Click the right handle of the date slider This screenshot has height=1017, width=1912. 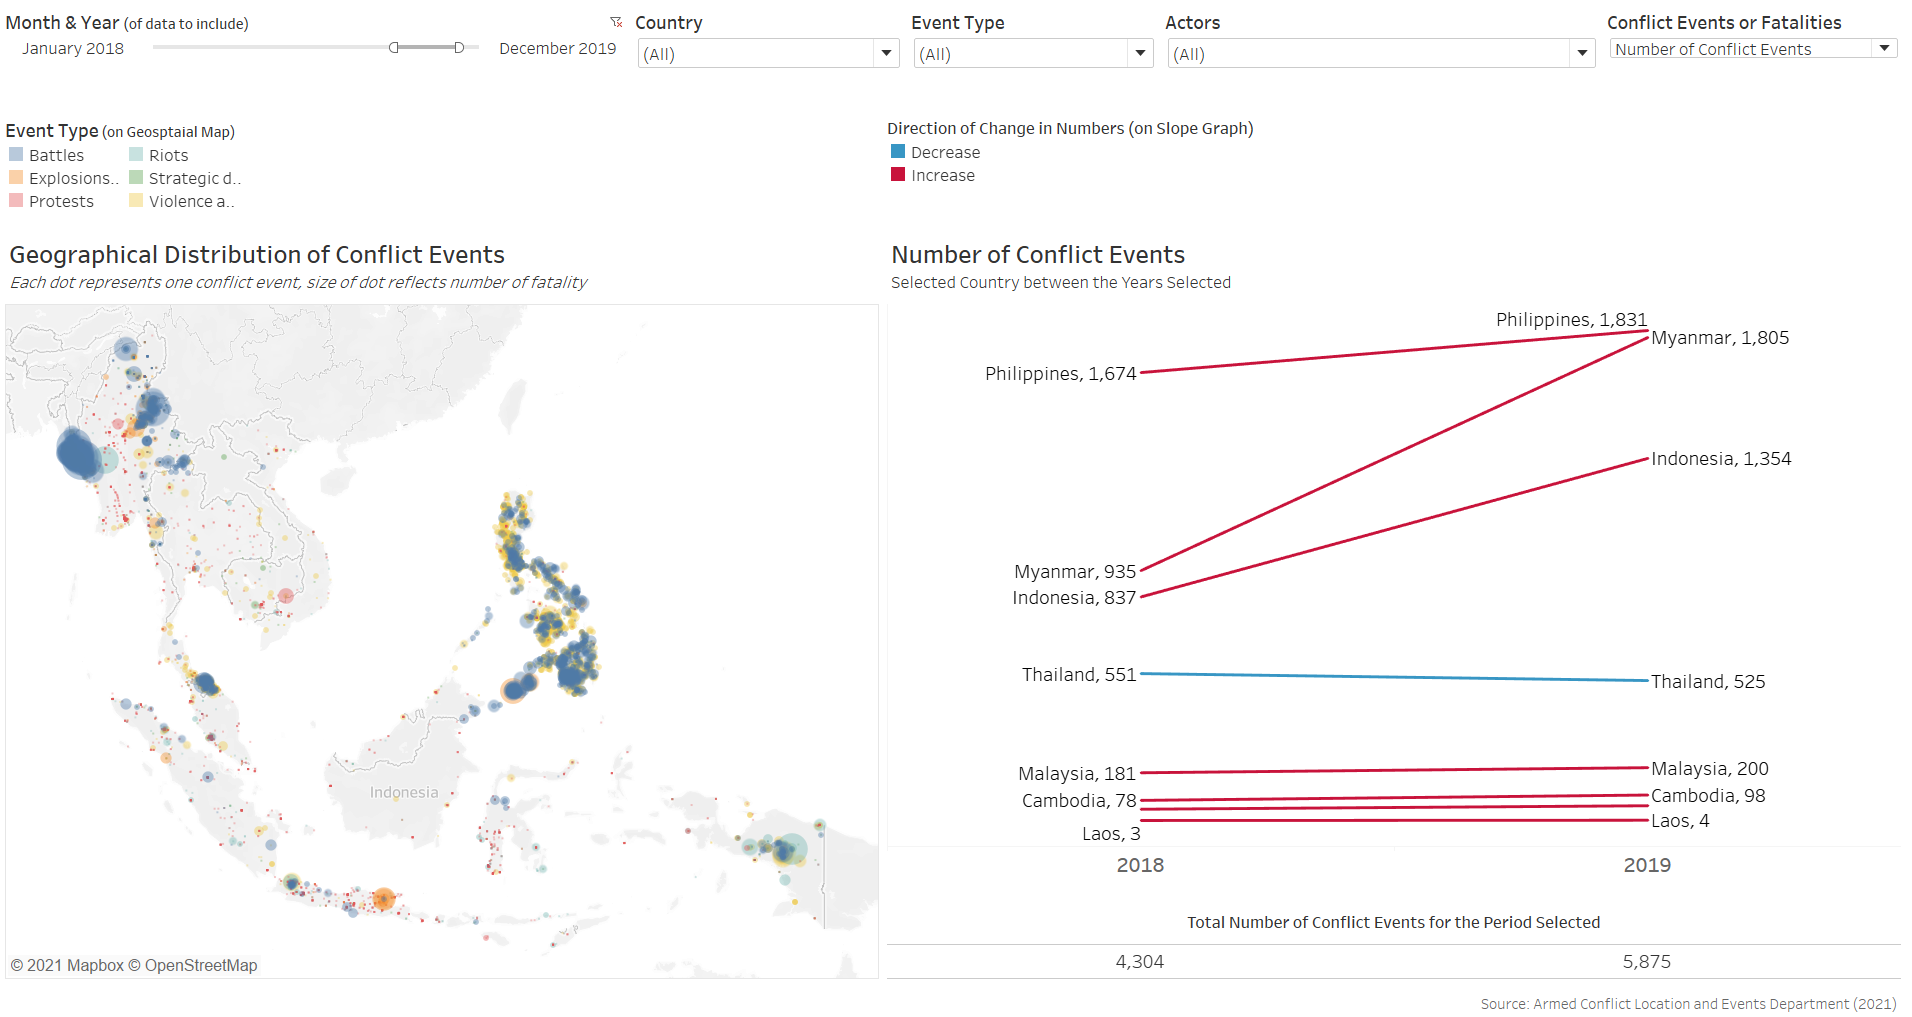pos(459,48)
